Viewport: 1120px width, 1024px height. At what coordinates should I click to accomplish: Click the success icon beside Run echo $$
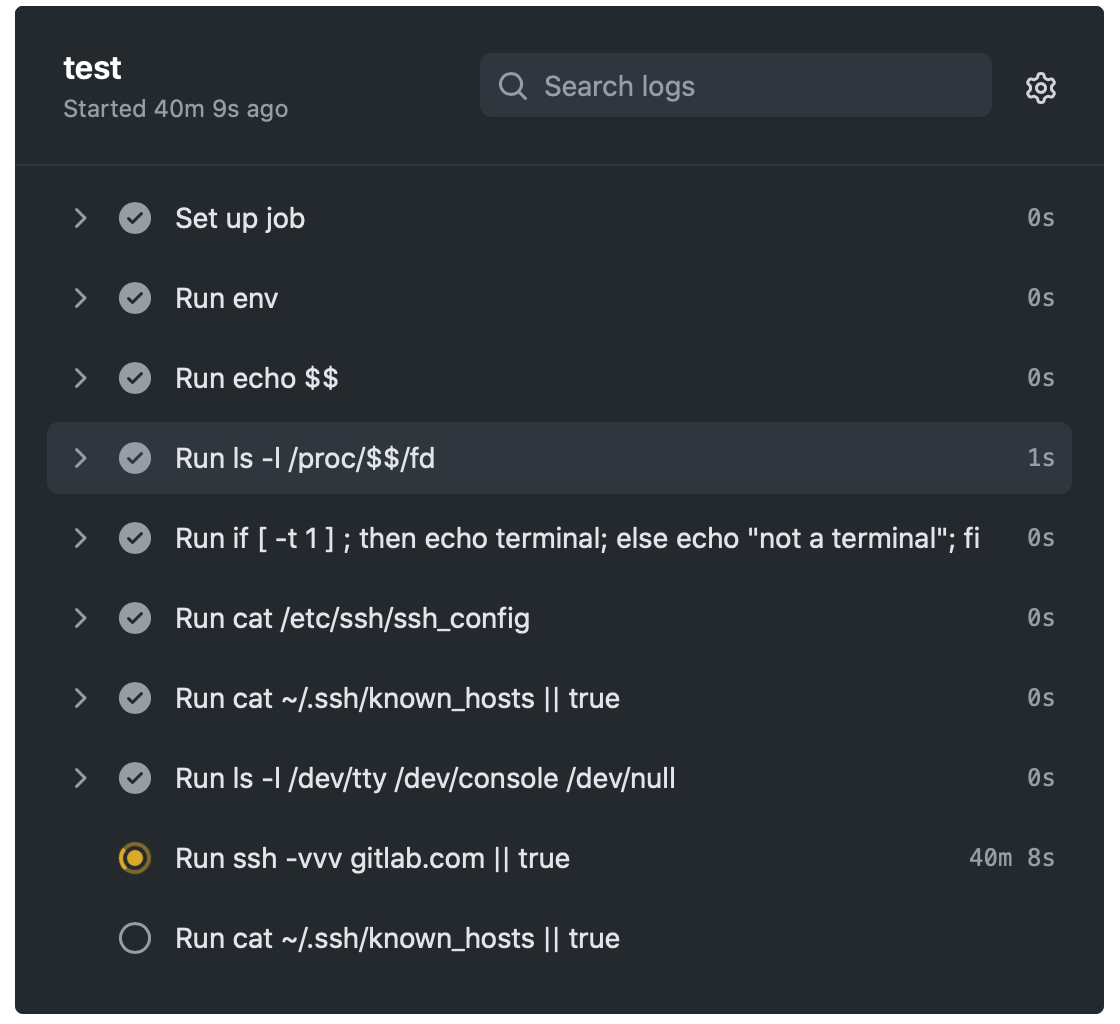coord(135,378)
